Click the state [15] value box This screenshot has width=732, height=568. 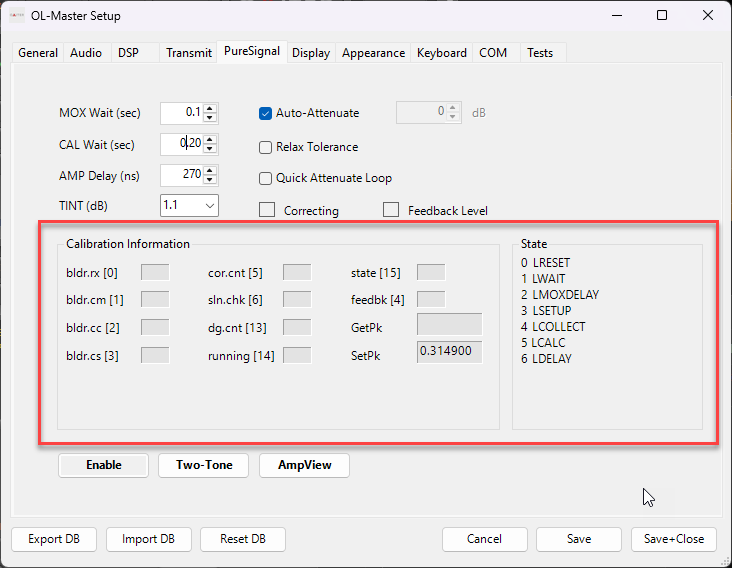(431, 272)
